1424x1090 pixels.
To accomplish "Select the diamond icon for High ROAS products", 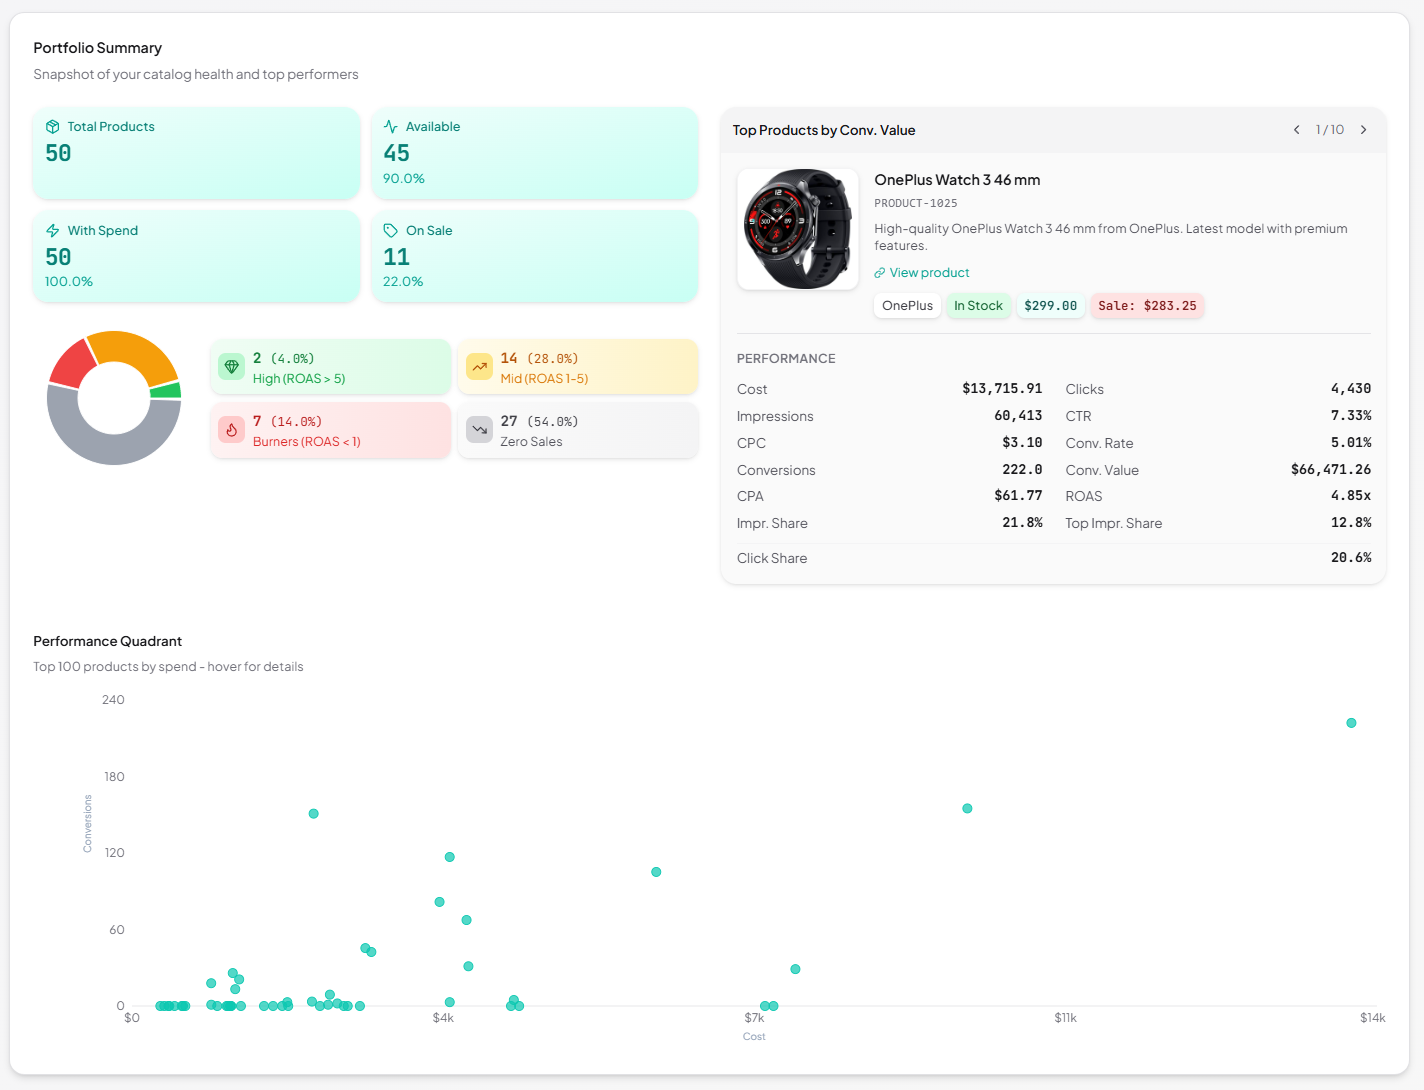I will 231,366.
